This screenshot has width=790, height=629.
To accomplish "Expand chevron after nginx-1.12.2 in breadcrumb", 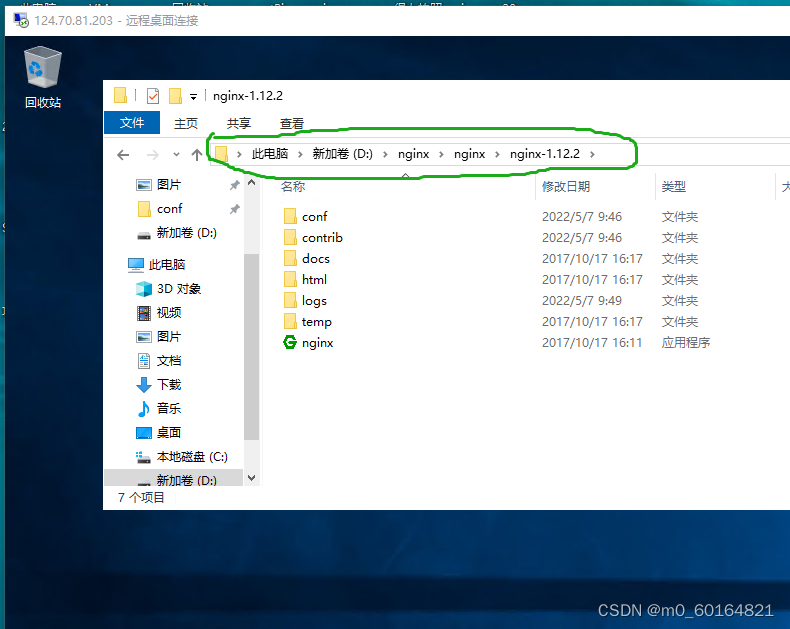I will click(592, 154).
